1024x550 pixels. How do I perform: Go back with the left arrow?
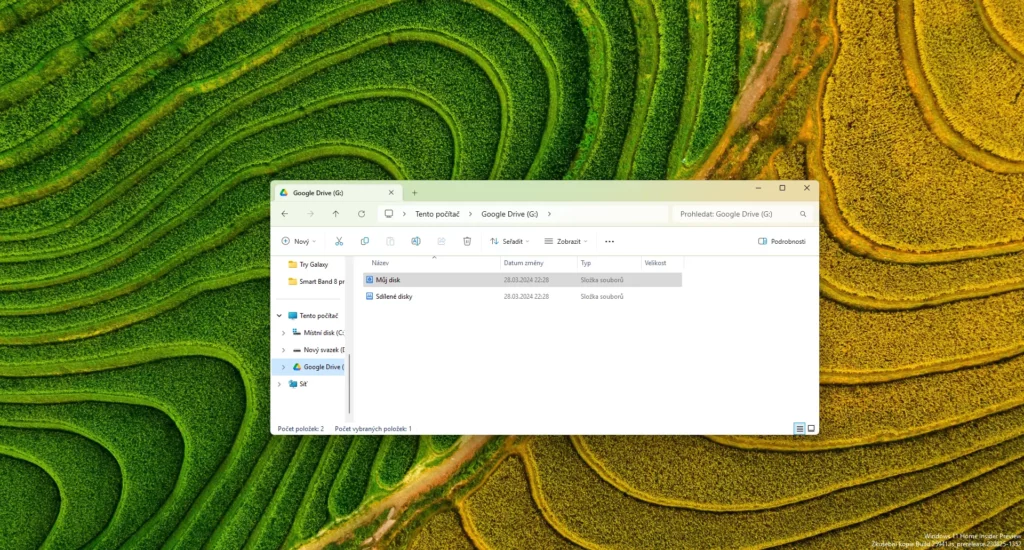285,214
